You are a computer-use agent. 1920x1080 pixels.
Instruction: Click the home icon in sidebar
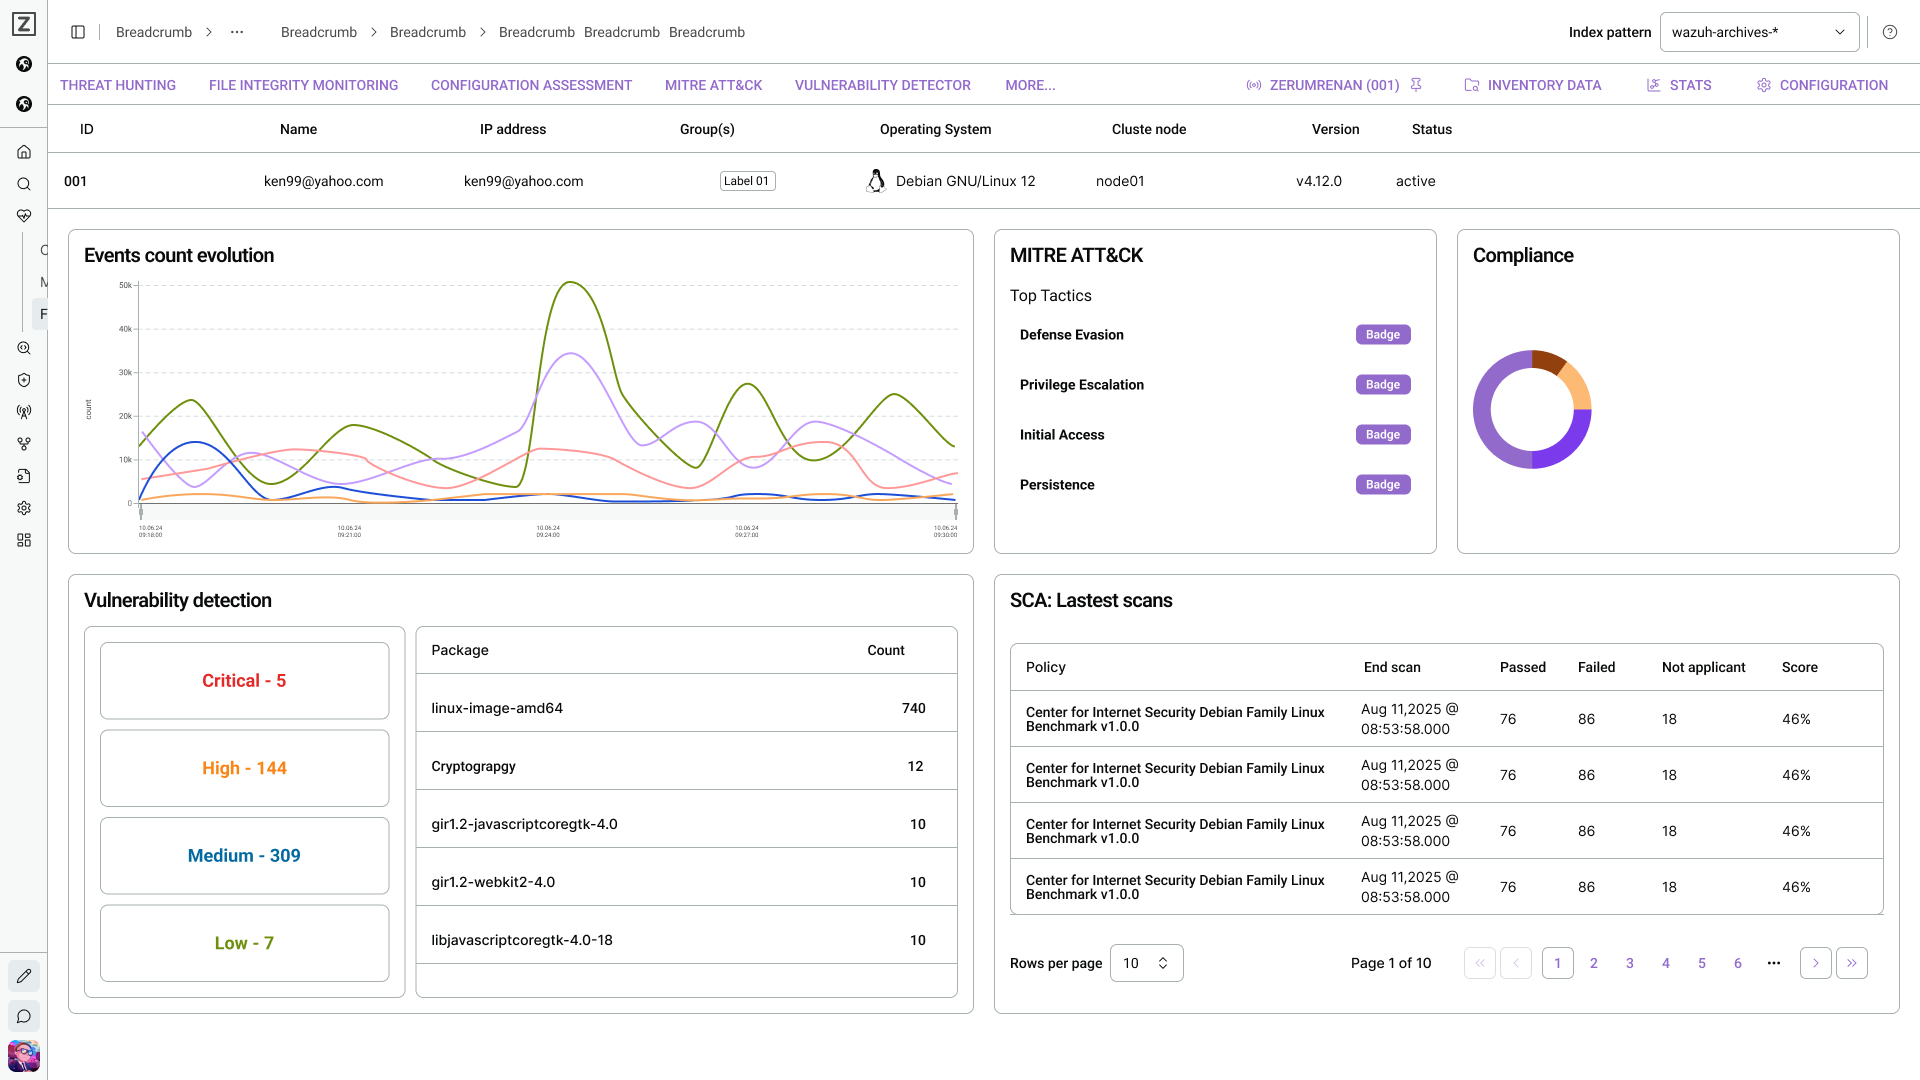[x=24, y=152]
